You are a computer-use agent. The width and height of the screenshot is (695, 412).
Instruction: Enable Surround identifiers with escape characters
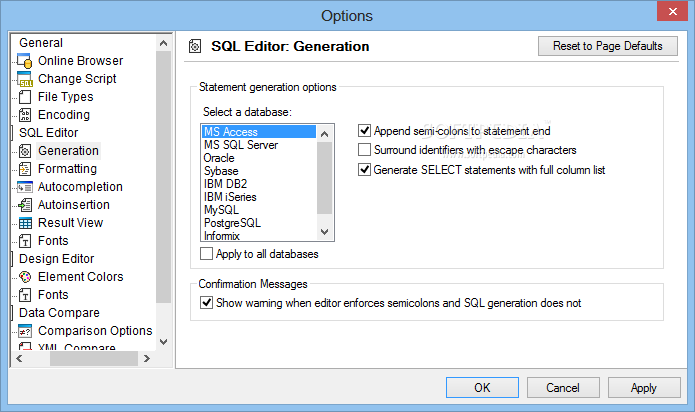[364, 150]
